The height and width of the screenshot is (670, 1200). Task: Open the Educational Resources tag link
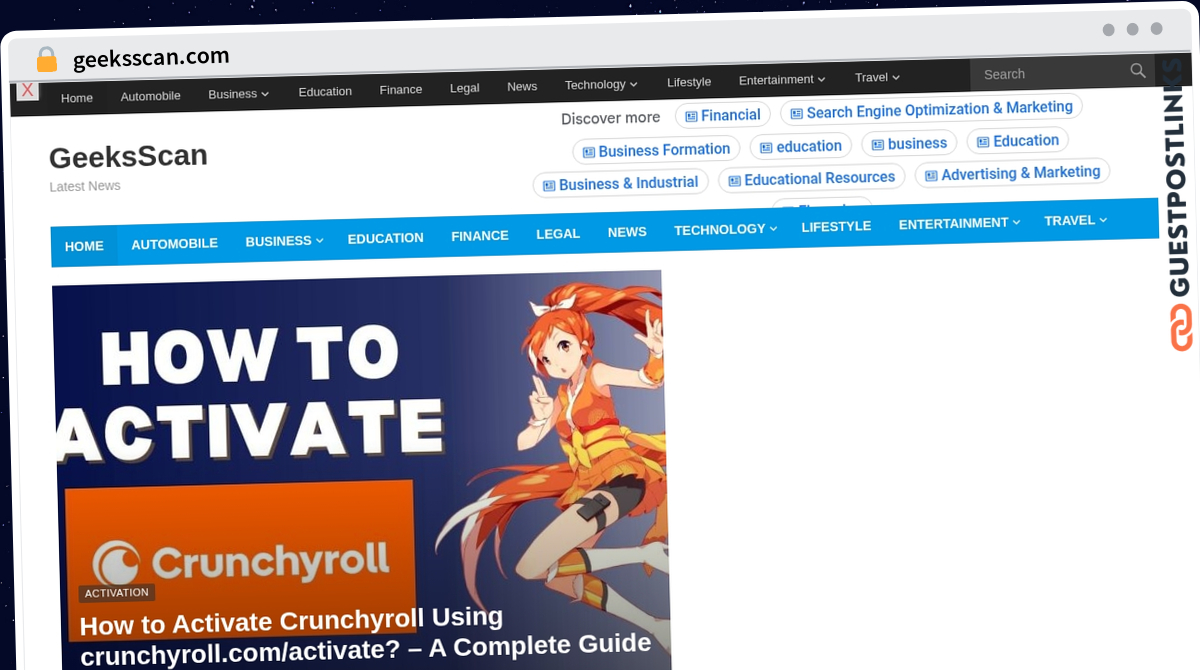coord(811,179)
